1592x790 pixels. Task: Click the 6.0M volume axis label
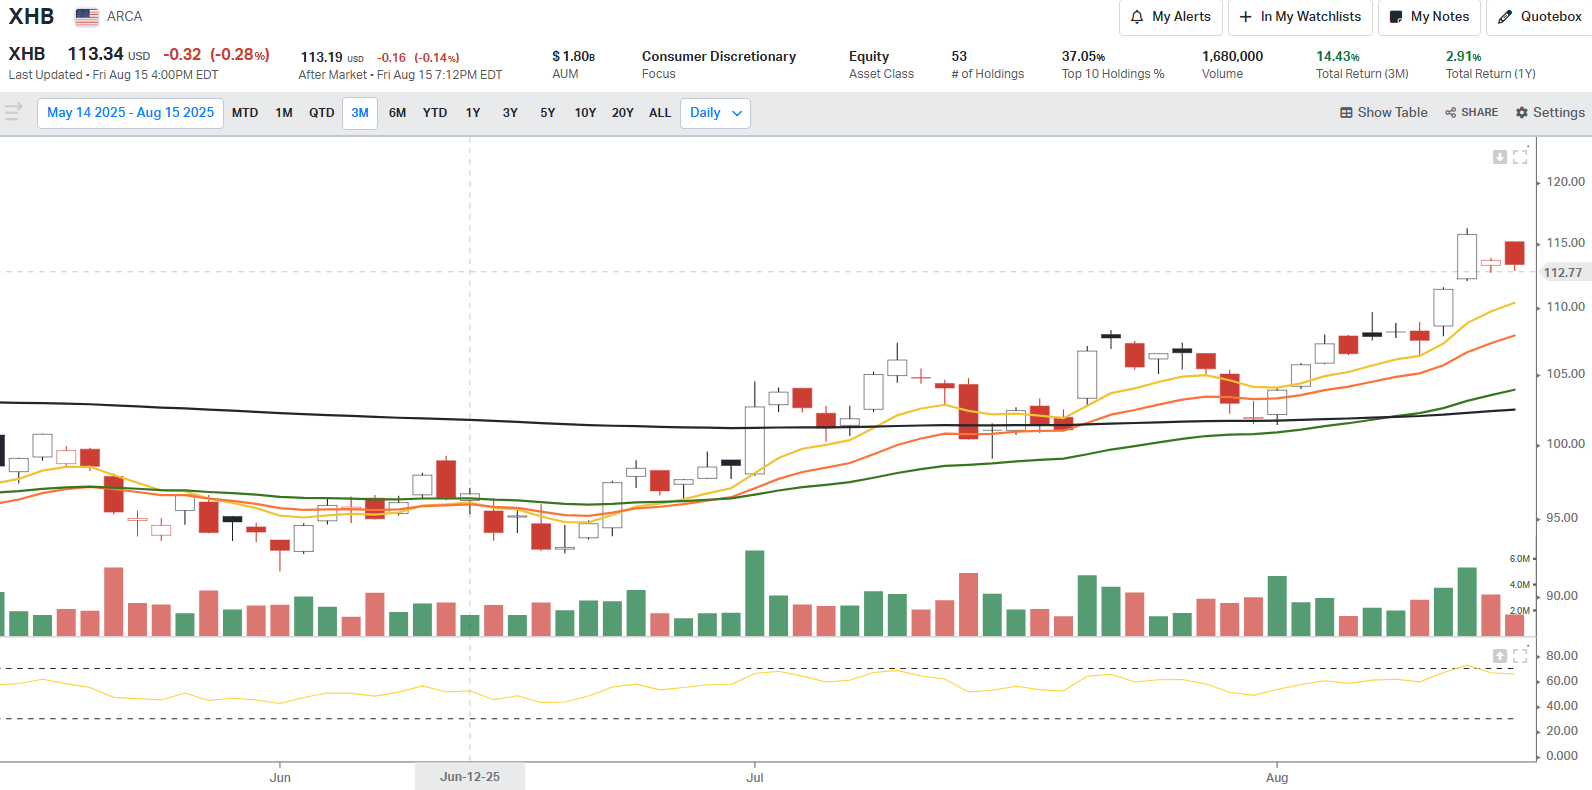(1520, 559)
